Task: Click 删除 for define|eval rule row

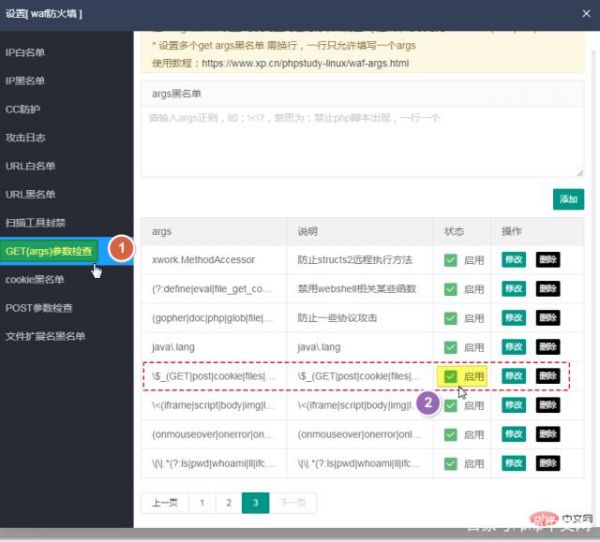Action: pos(548,289)
